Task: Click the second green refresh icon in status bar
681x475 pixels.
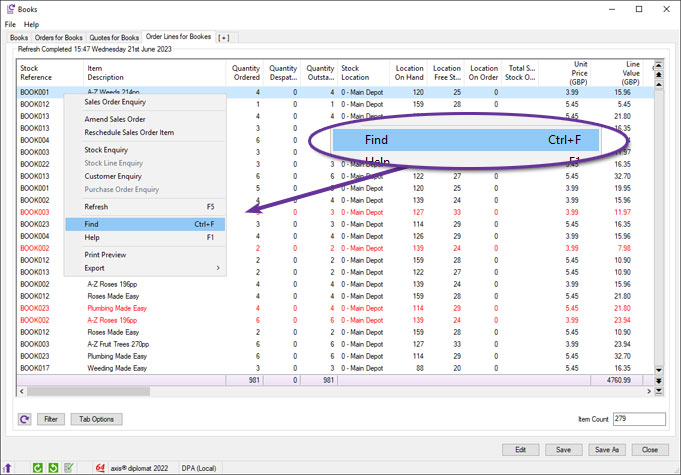Action: pos(53,467)
